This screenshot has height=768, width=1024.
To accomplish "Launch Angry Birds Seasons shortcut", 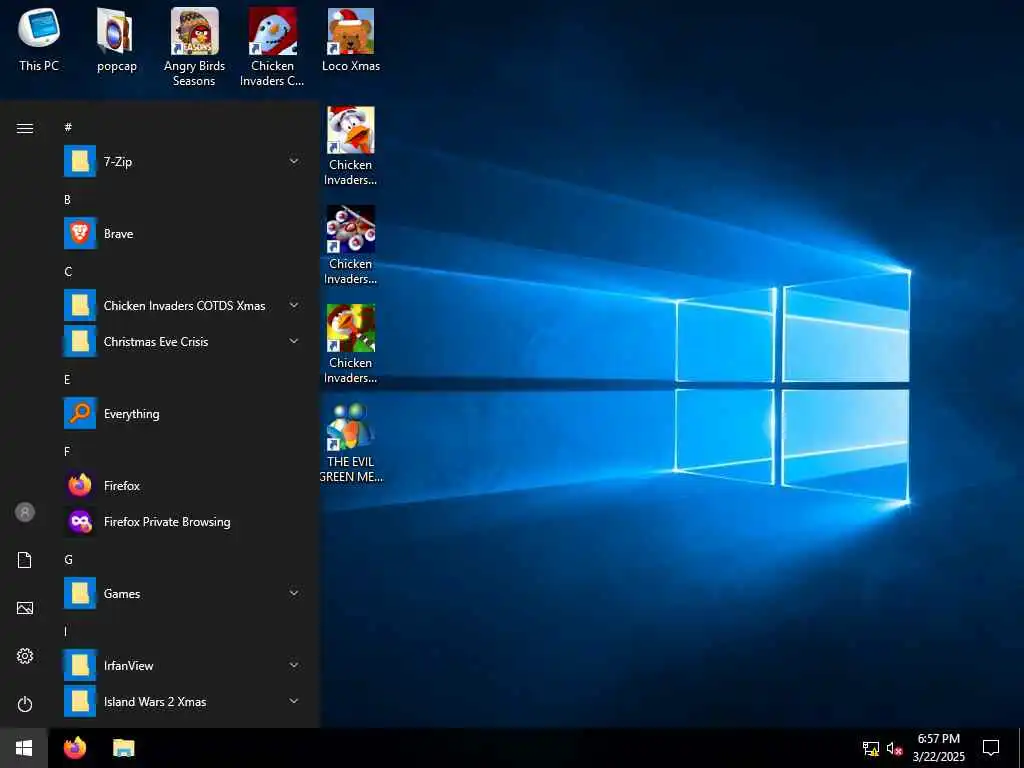I will [194, 47].
